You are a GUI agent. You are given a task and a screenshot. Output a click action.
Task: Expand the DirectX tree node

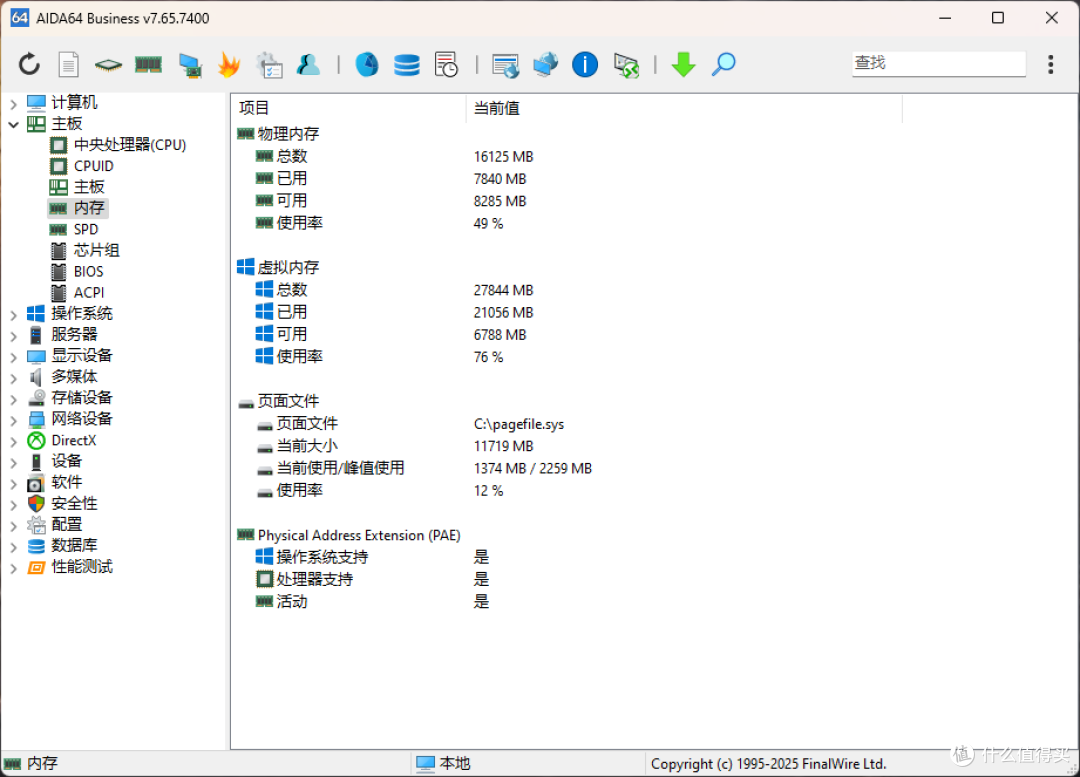[14, 442]
